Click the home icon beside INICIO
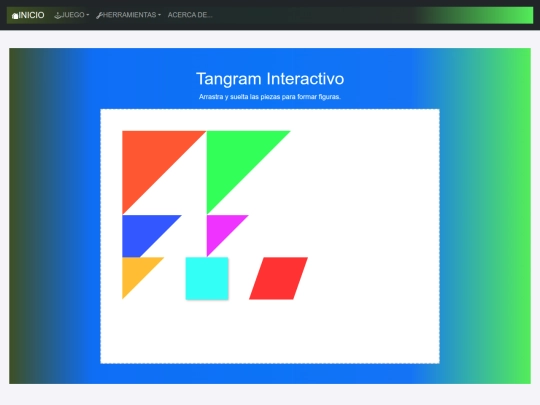 [15, 15]
